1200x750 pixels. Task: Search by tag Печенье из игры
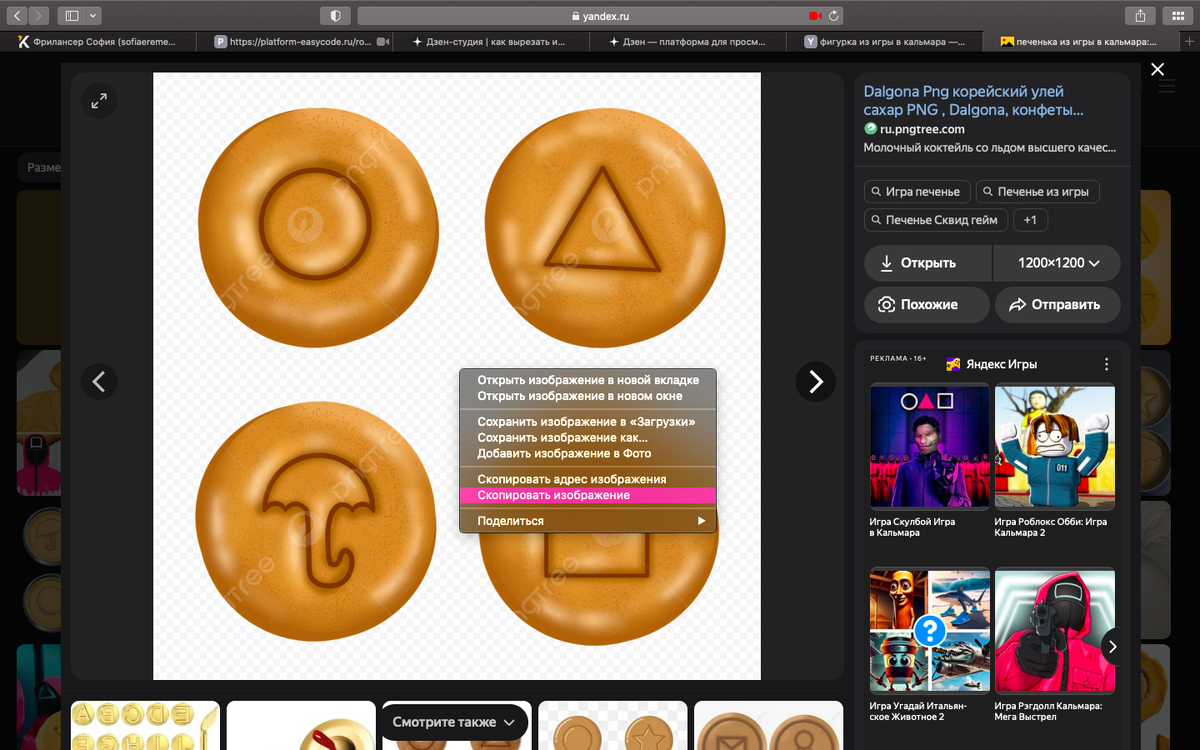point(1037,191)
